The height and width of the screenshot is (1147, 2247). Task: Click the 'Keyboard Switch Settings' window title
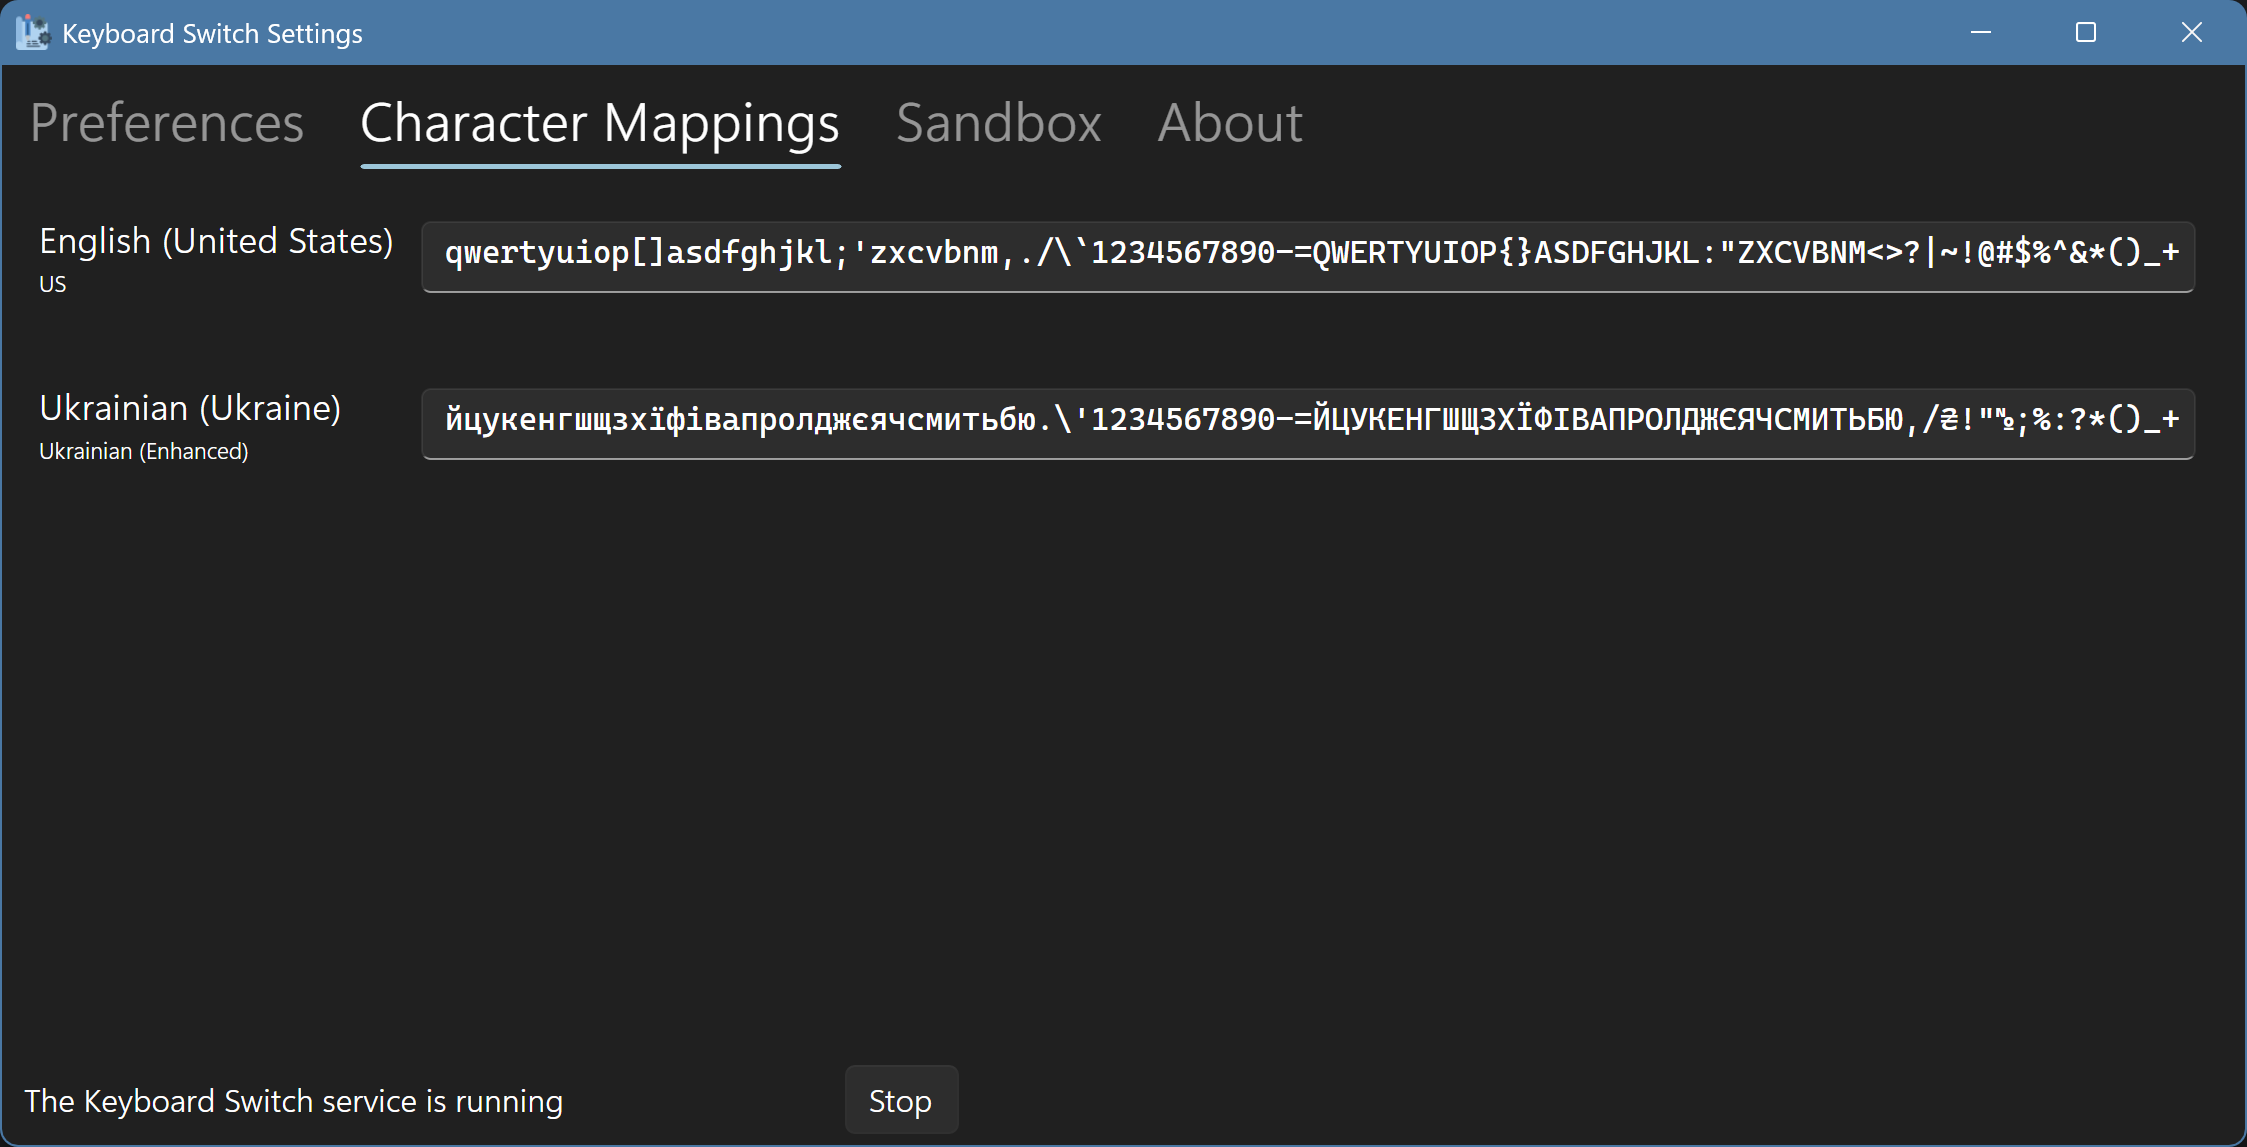(x=212, y=34)
